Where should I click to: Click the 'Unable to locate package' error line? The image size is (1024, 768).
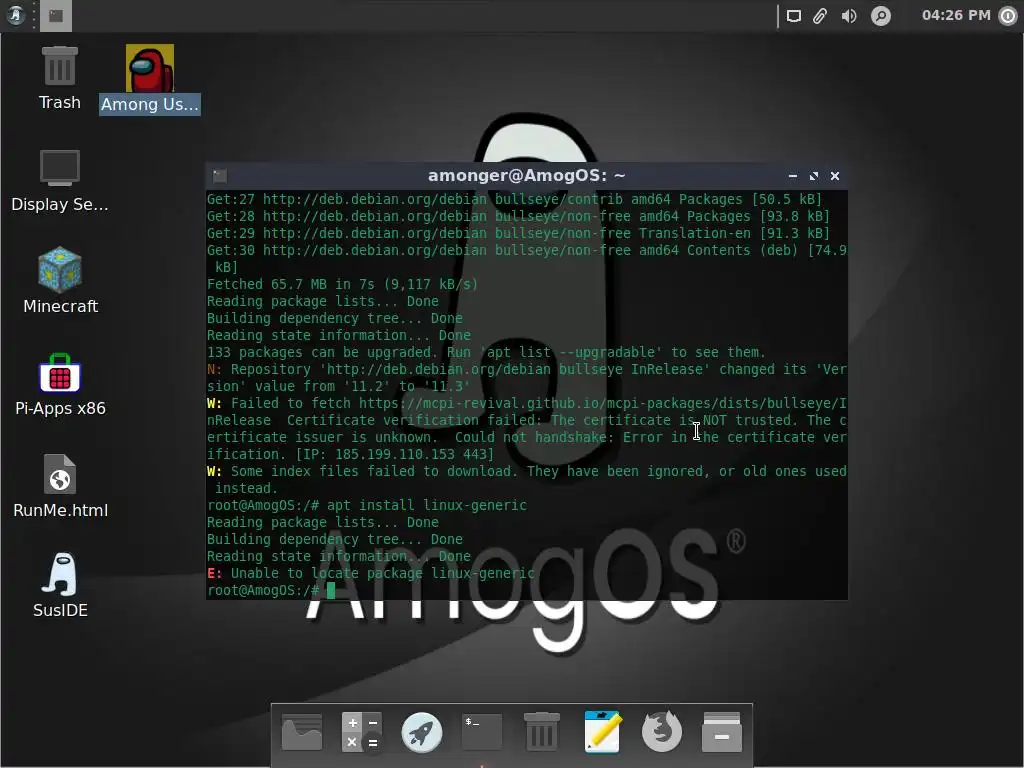(x=371, y=573)
